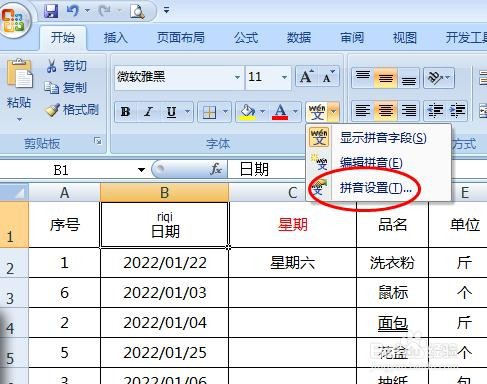Screen dimensions: 487x384
Task: Click 剪切 to cut selection
Action: click(x=67, y=66)
